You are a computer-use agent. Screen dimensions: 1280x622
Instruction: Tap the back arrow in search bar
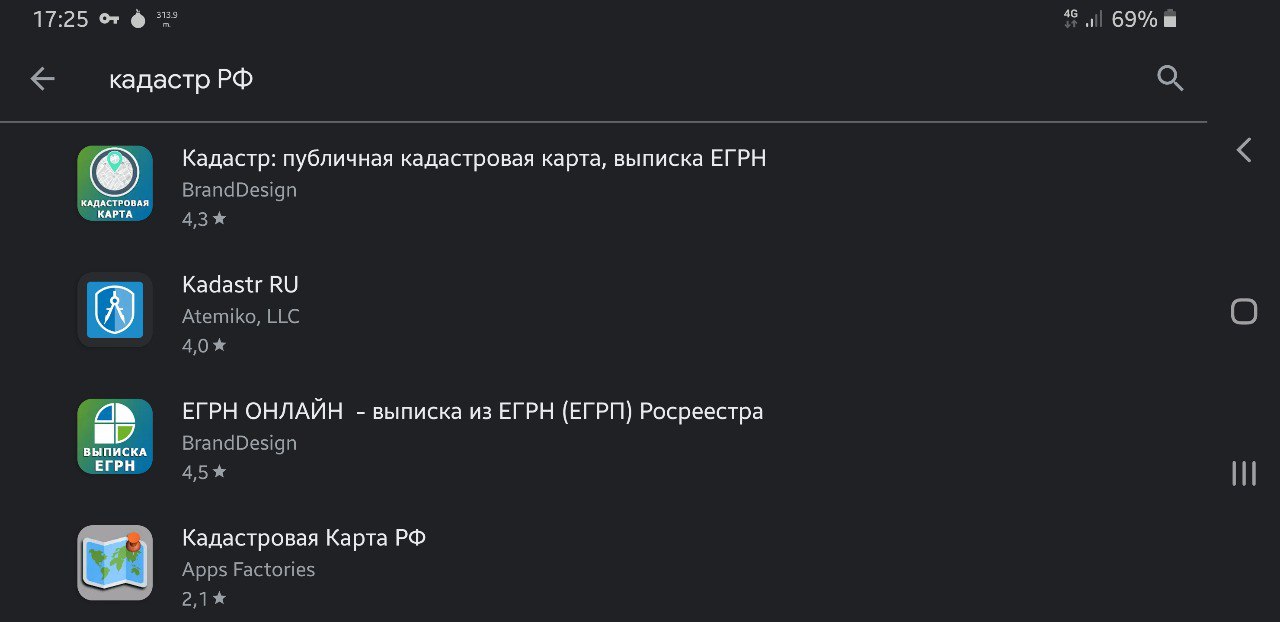coord(42,79)
